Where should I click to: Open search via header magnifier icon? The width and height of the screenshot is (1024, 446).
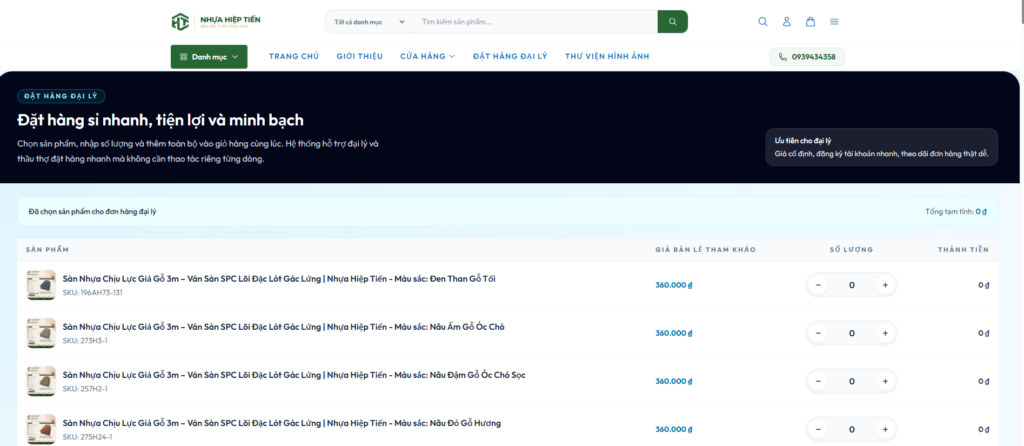[x=763, y=22]
